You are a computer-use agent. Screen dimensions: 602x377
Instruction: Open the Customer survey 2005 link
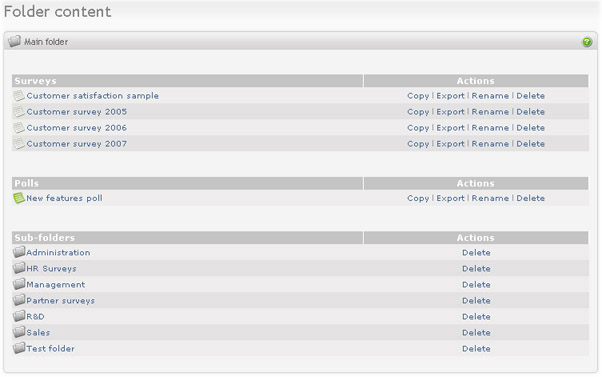[76, 112]
